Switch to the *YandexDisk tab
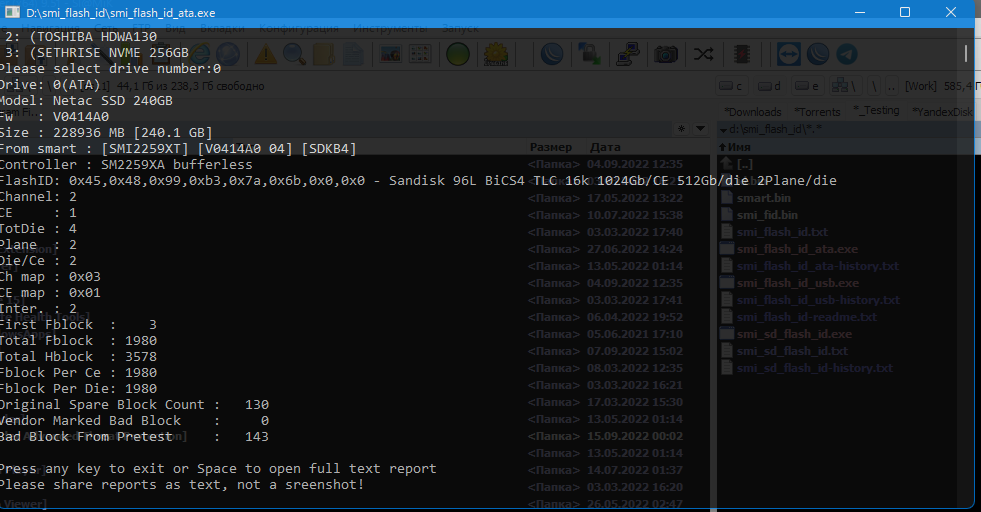The width and height of the screenshot is (981, 512). (x=942, y=111)
